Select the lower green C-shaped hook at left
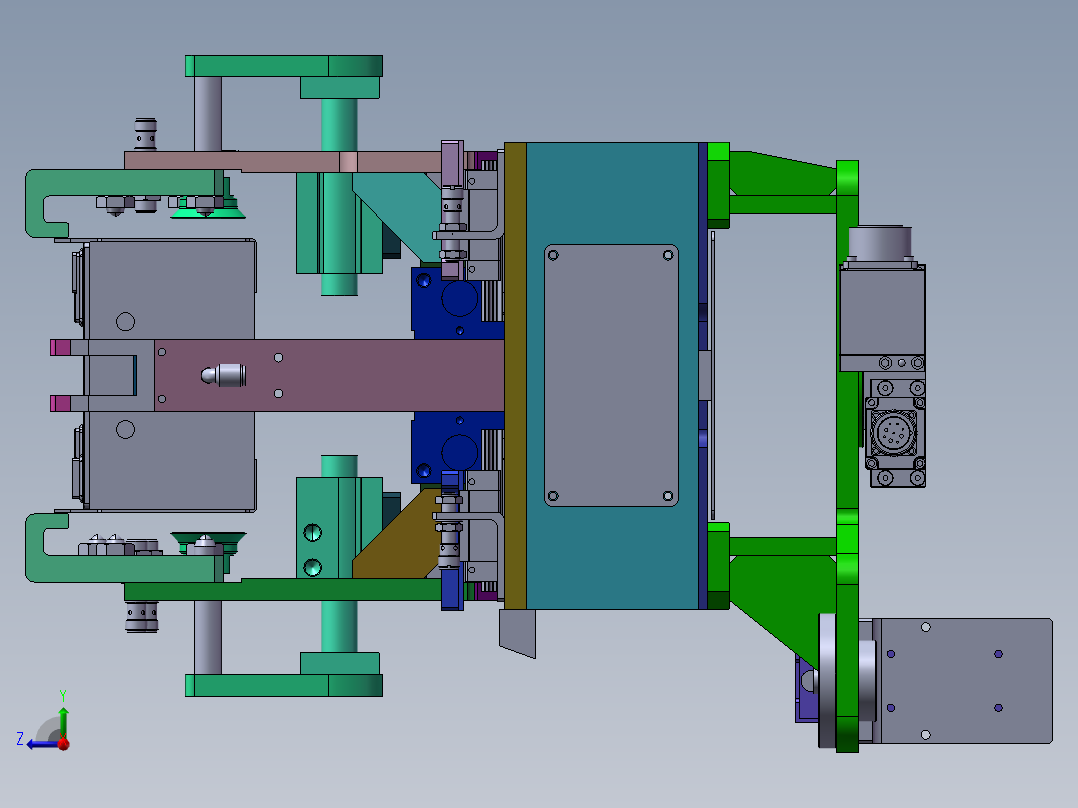 (x=124, y=548)
